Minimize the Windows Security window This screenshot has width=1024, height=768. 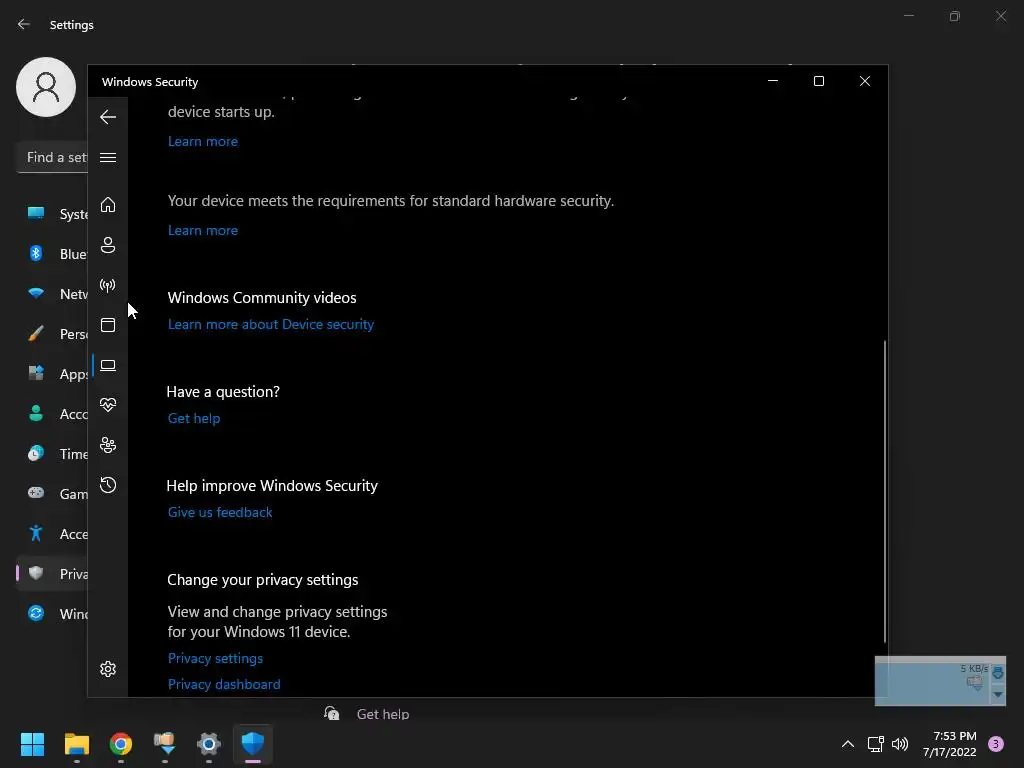tap(773, 81)
